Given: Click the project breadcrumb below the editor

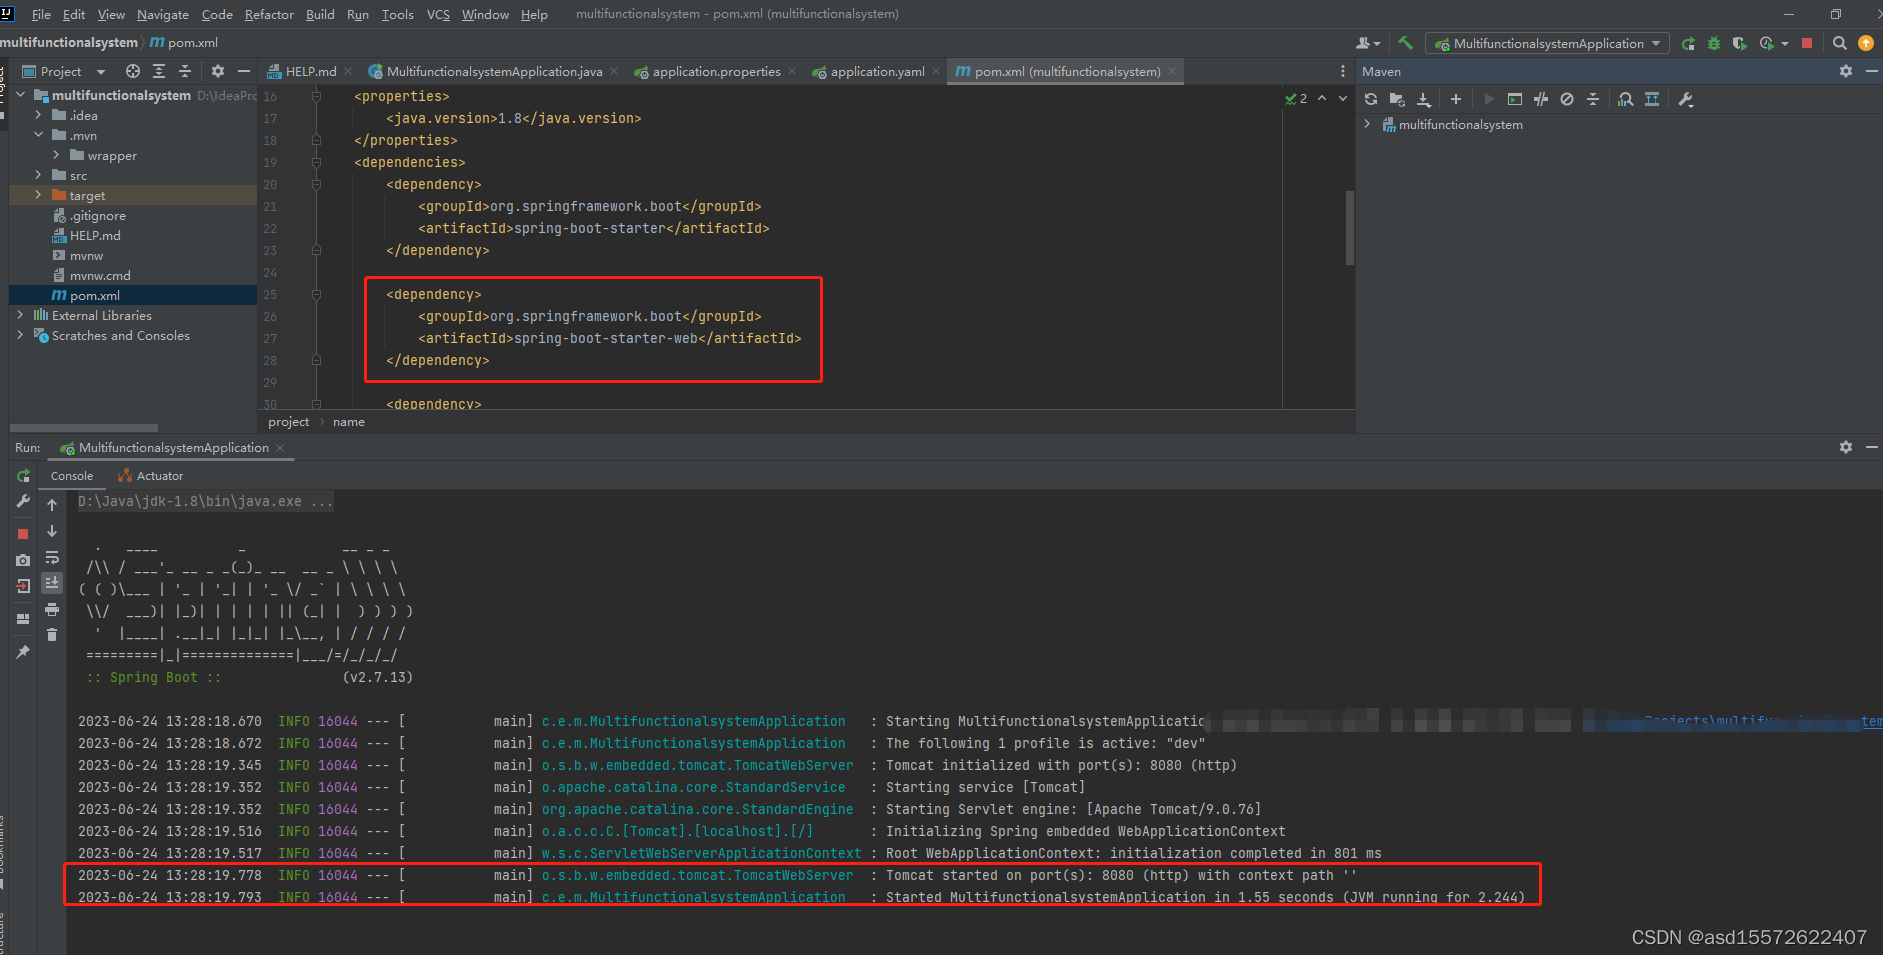Looking at the screenshot, I should (x=288, y=421).
